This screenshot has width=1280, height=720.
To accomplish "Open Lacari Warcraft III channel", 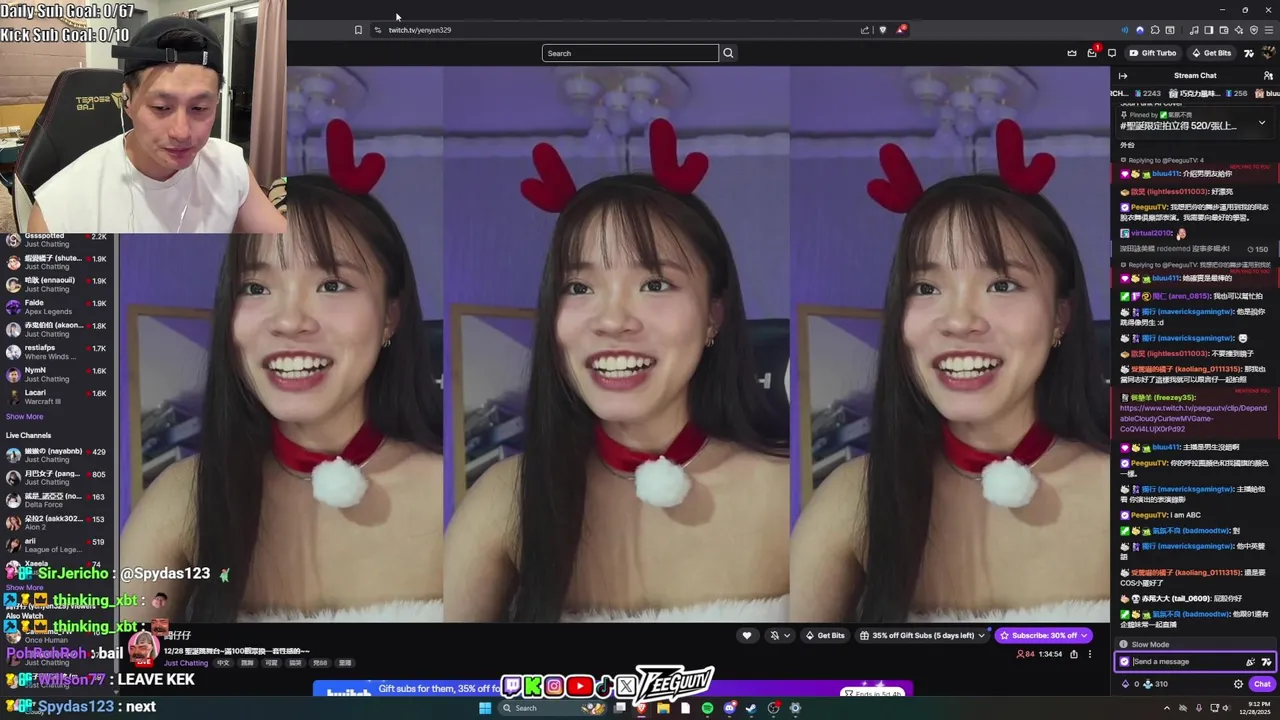I will [x=57, y=397].
